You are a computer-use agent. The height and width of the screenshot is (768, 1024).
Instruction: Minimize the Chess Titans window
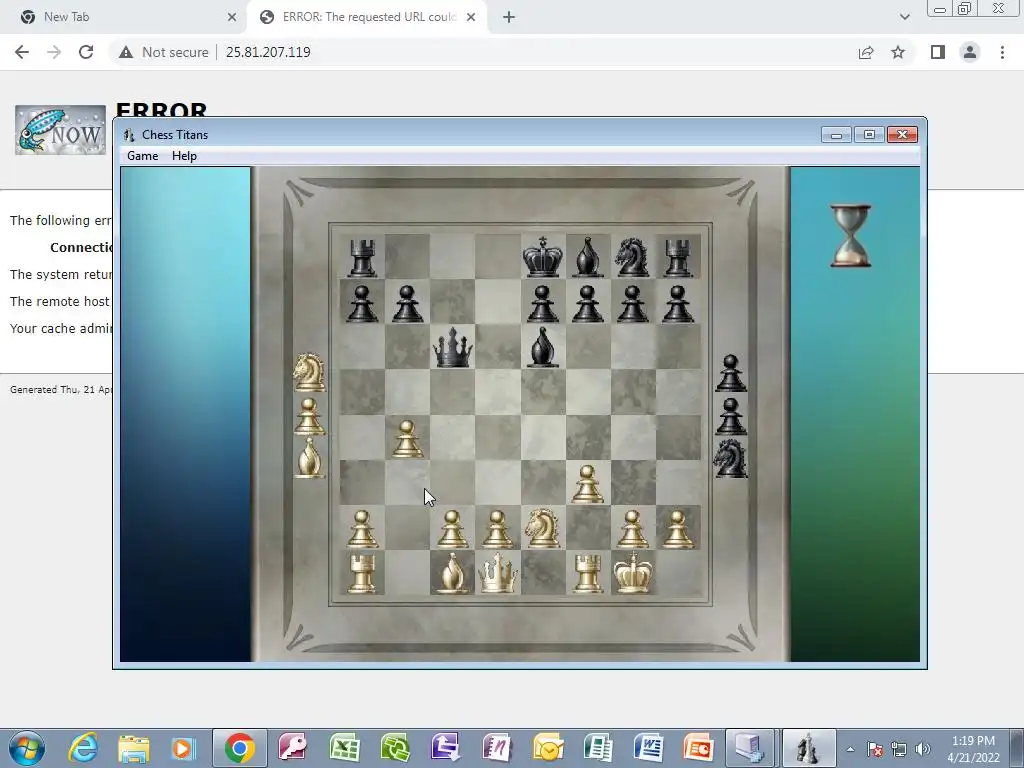click(x=836, y=135)
